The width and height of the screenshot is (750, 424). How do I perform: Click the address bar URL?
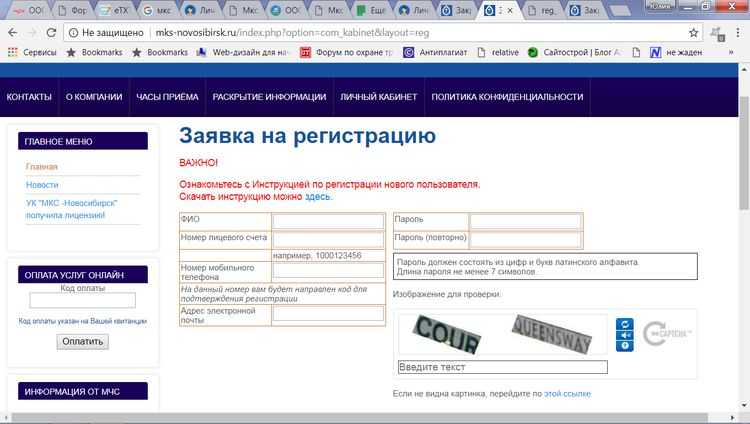292,33
